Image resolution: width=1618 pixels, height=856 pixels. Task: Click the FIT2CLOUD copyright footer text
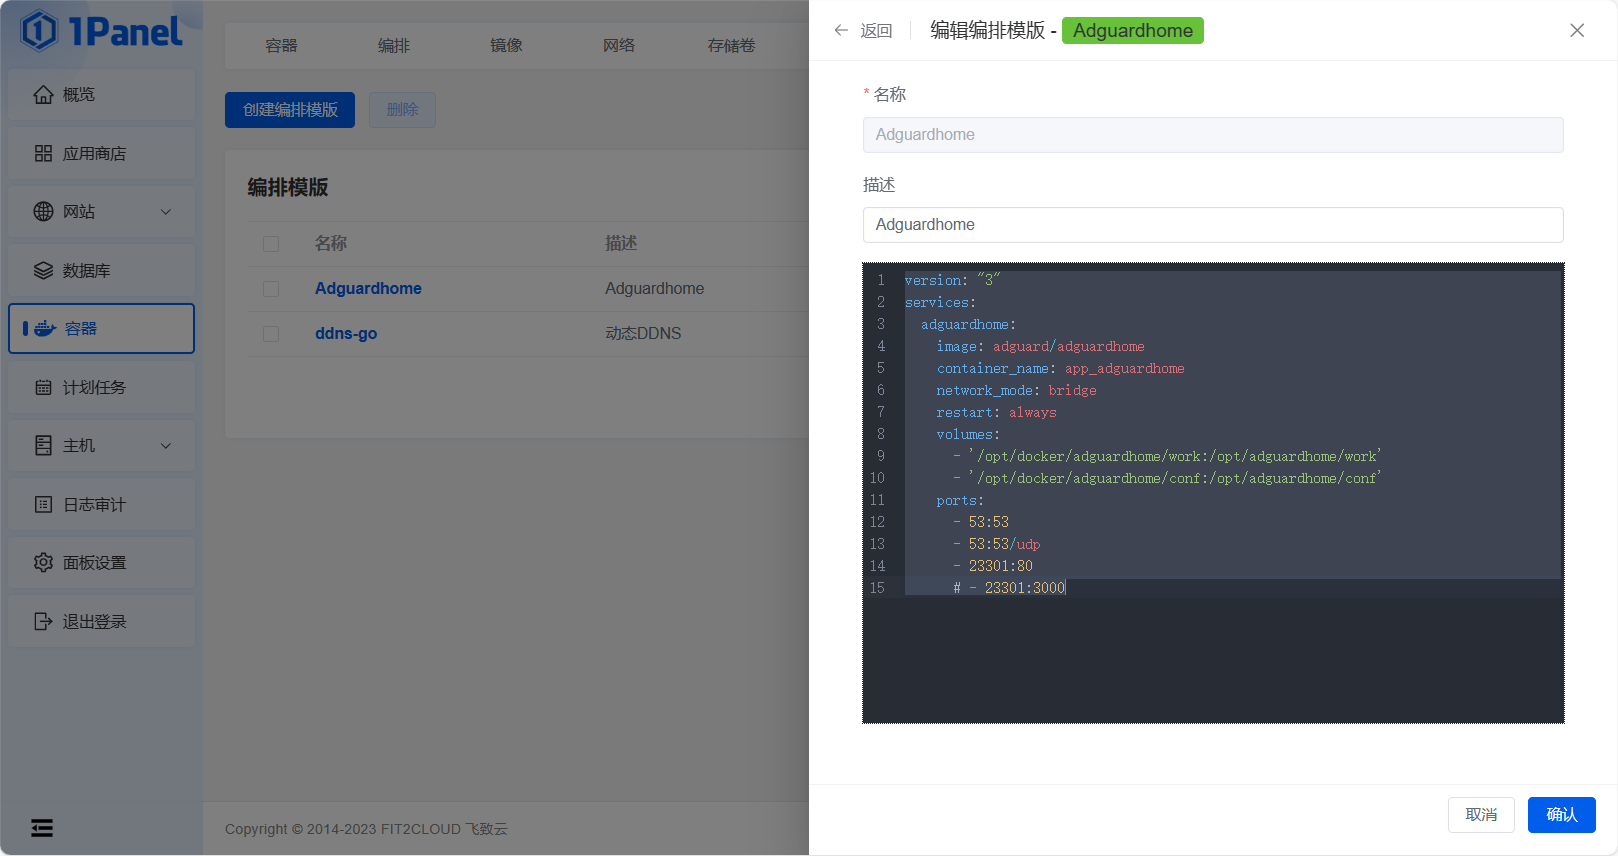tap(366, 829)
